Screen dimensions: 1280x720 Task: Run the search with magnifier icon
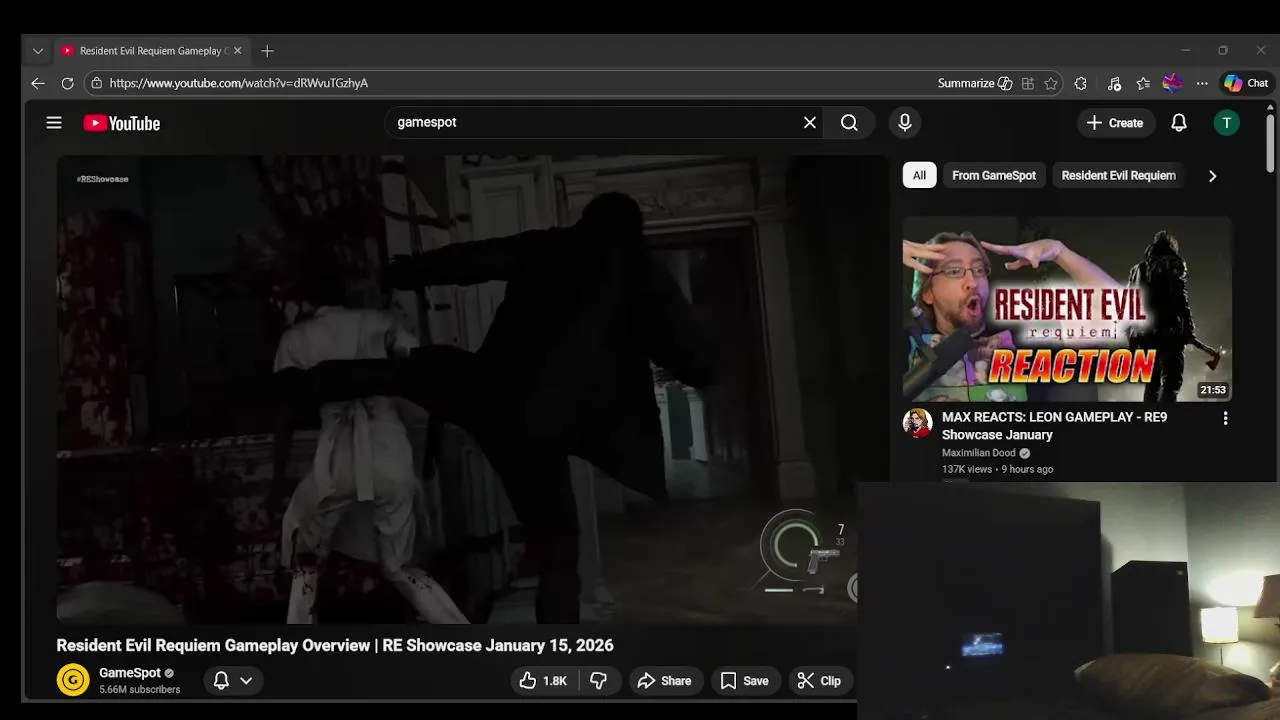pos(849,122)
